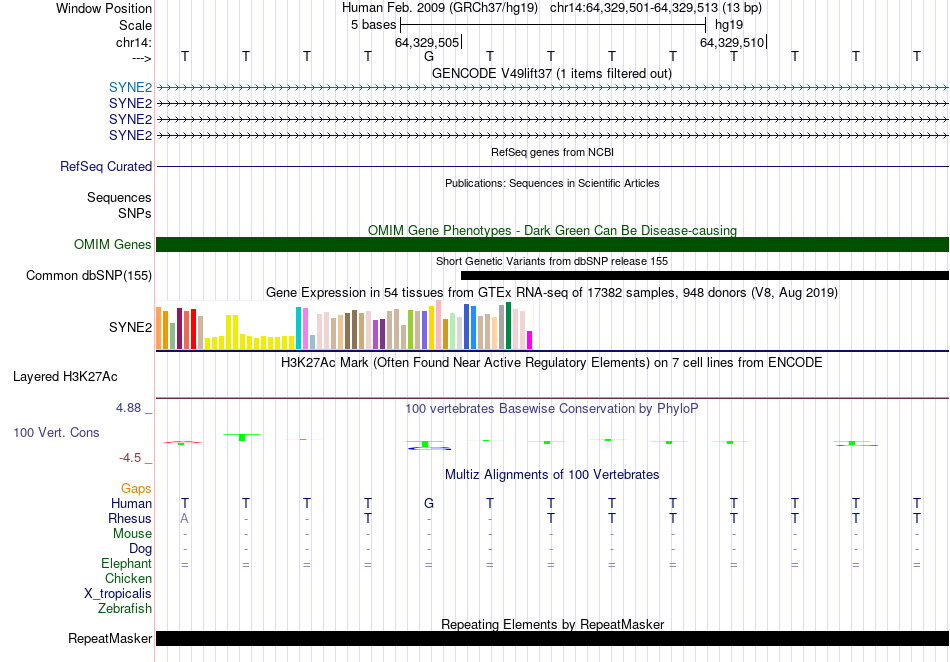
Task: Click the X_tropicalis species label
Action: click(118, 594)
